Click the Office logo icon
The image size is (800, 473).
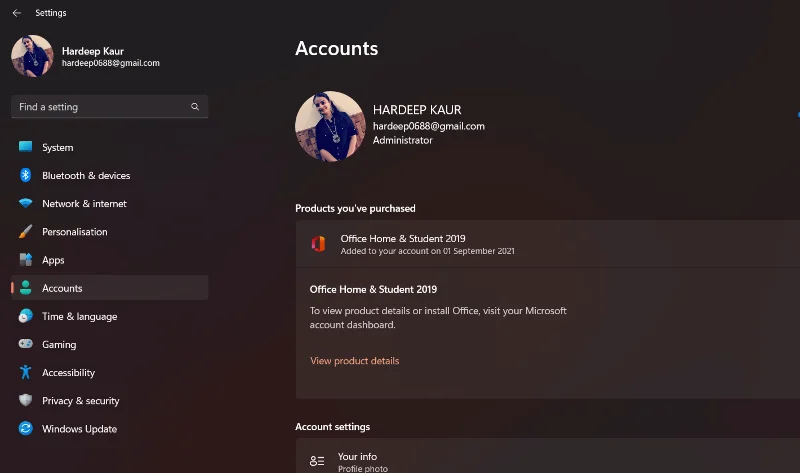(x=318, y=244)
